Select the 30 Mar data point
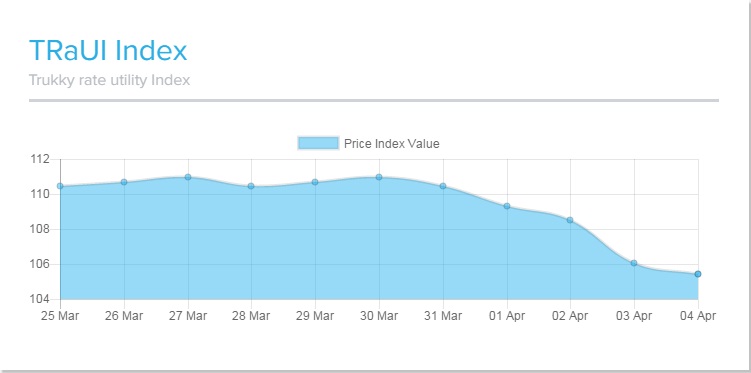 pyautogui.click(x=379, y=177)
